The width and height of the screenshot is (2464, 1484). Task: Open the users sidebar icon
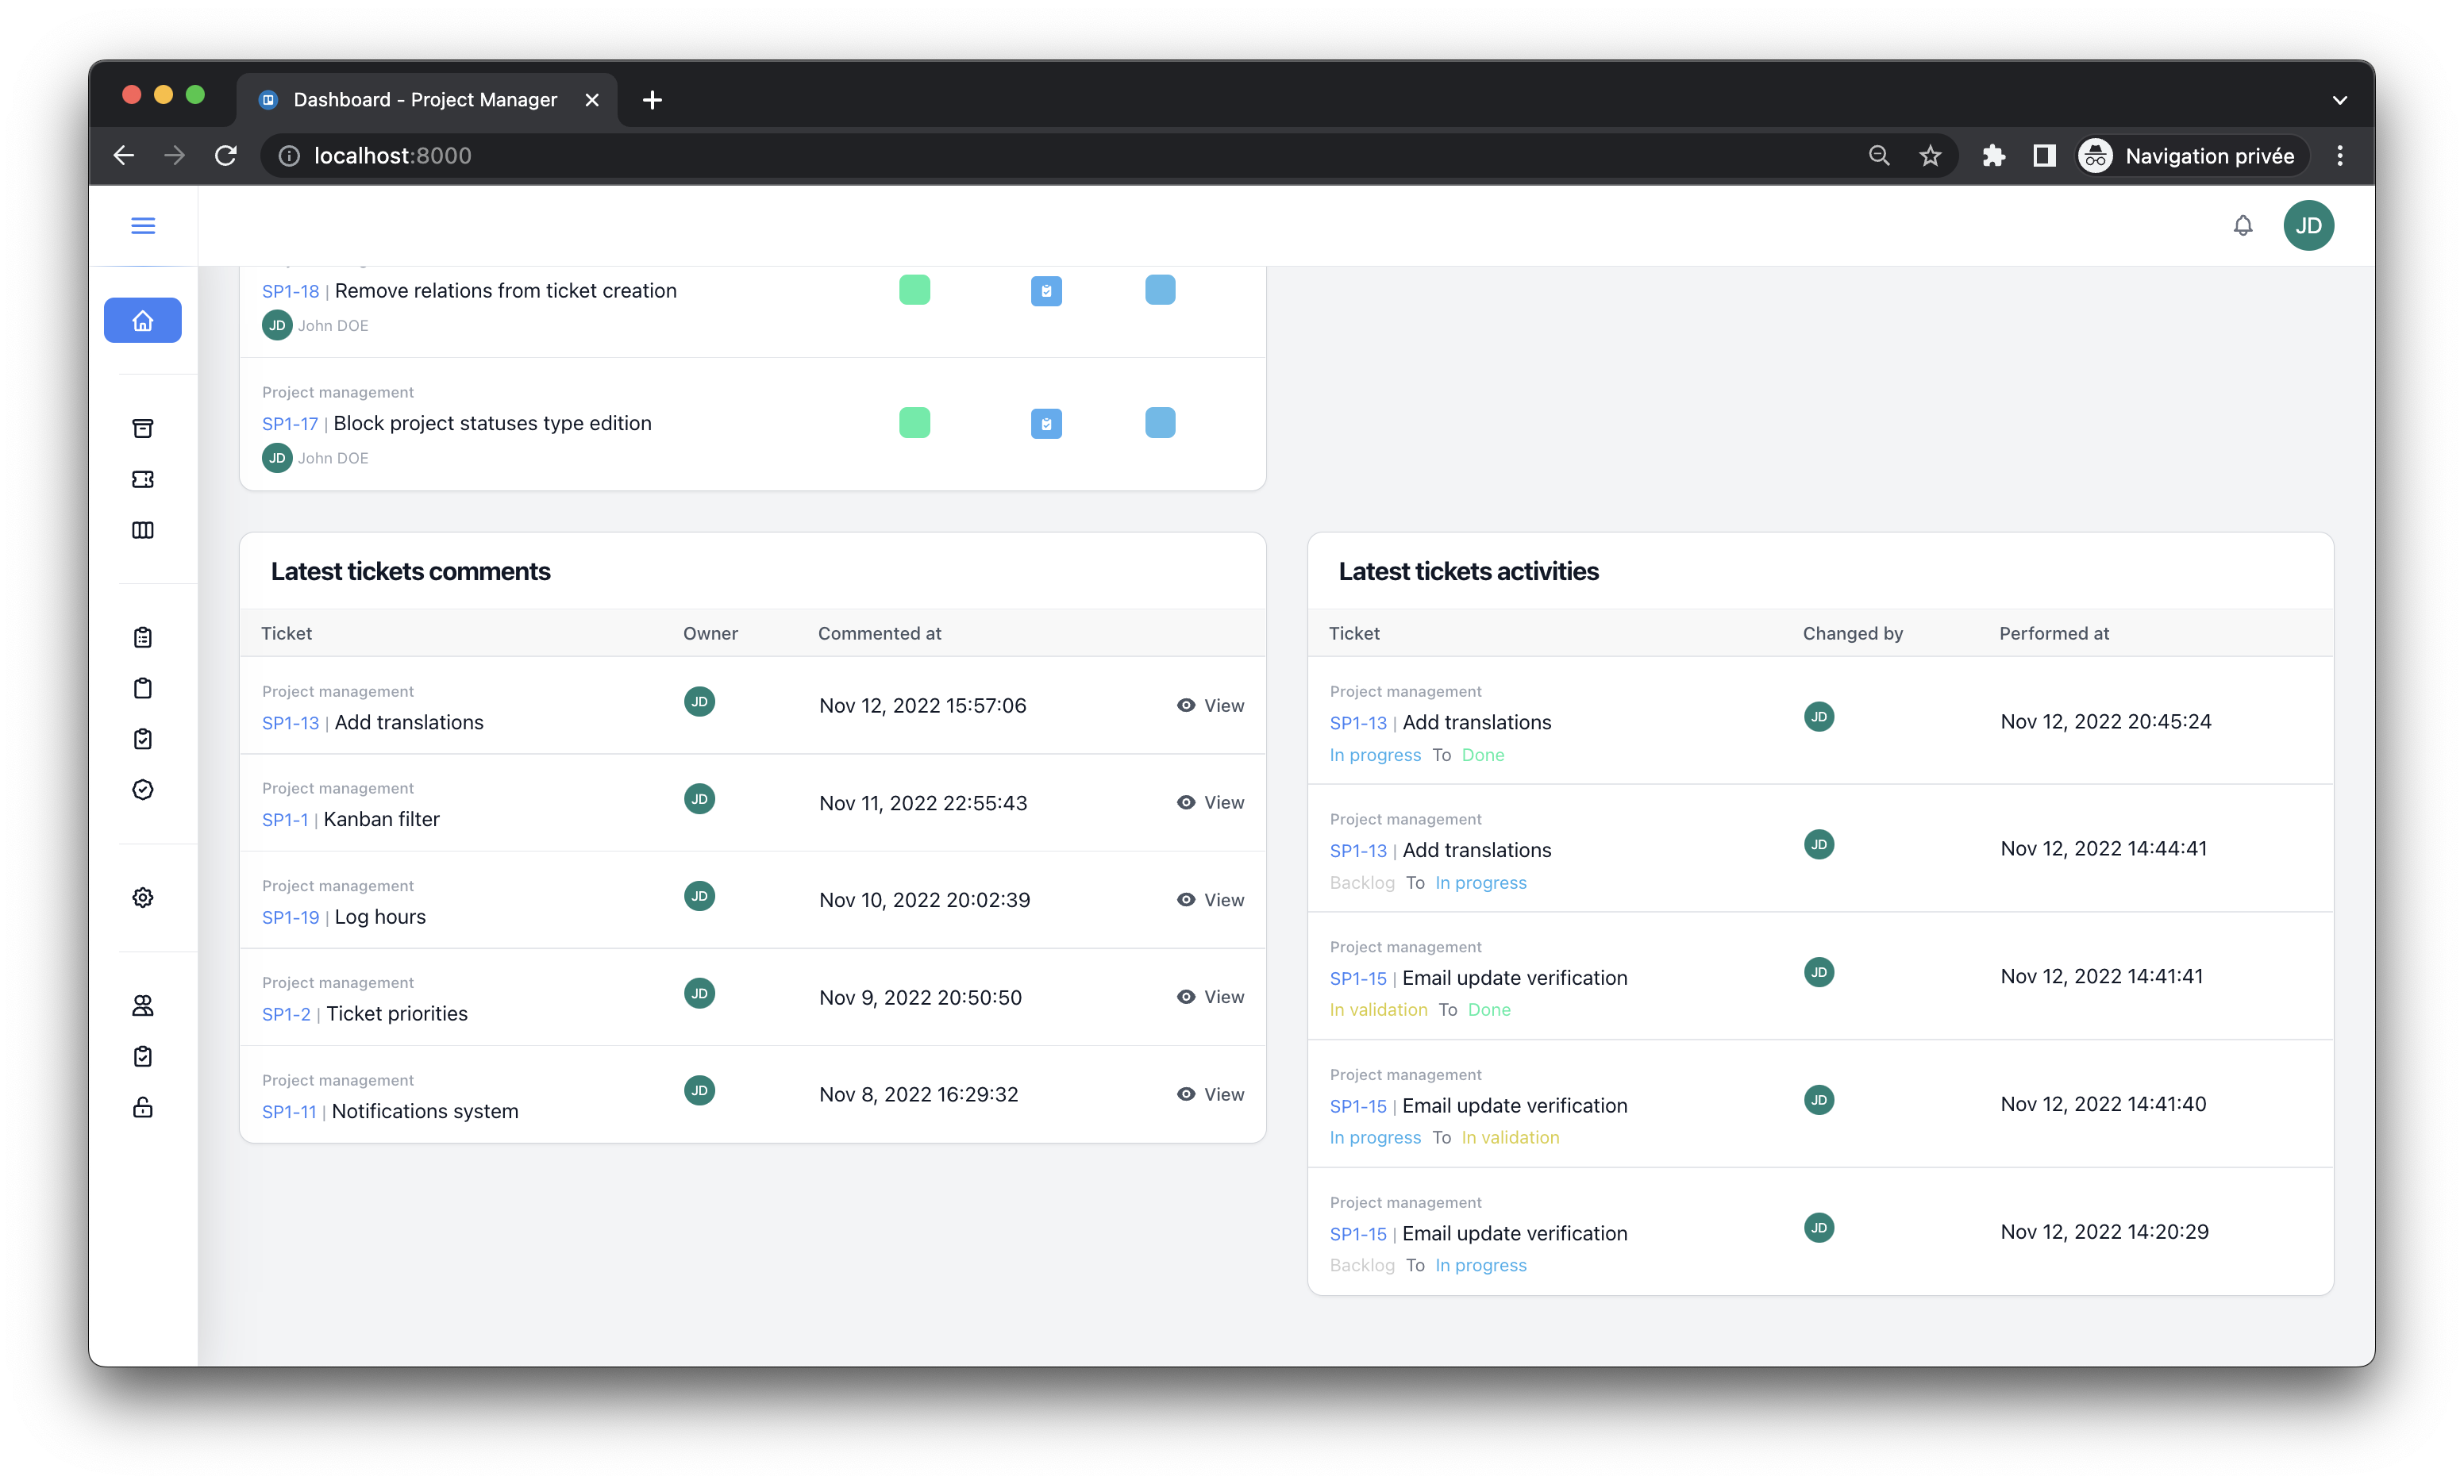(x=143, y=1006)
